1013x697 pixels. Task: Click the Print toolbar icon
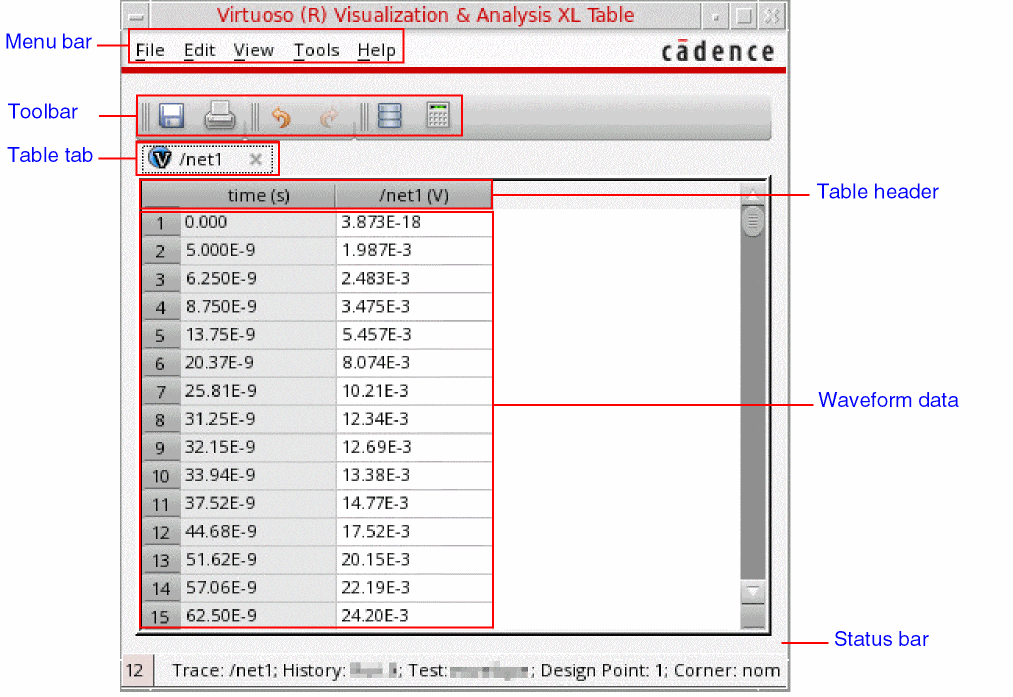pos(220,116)
